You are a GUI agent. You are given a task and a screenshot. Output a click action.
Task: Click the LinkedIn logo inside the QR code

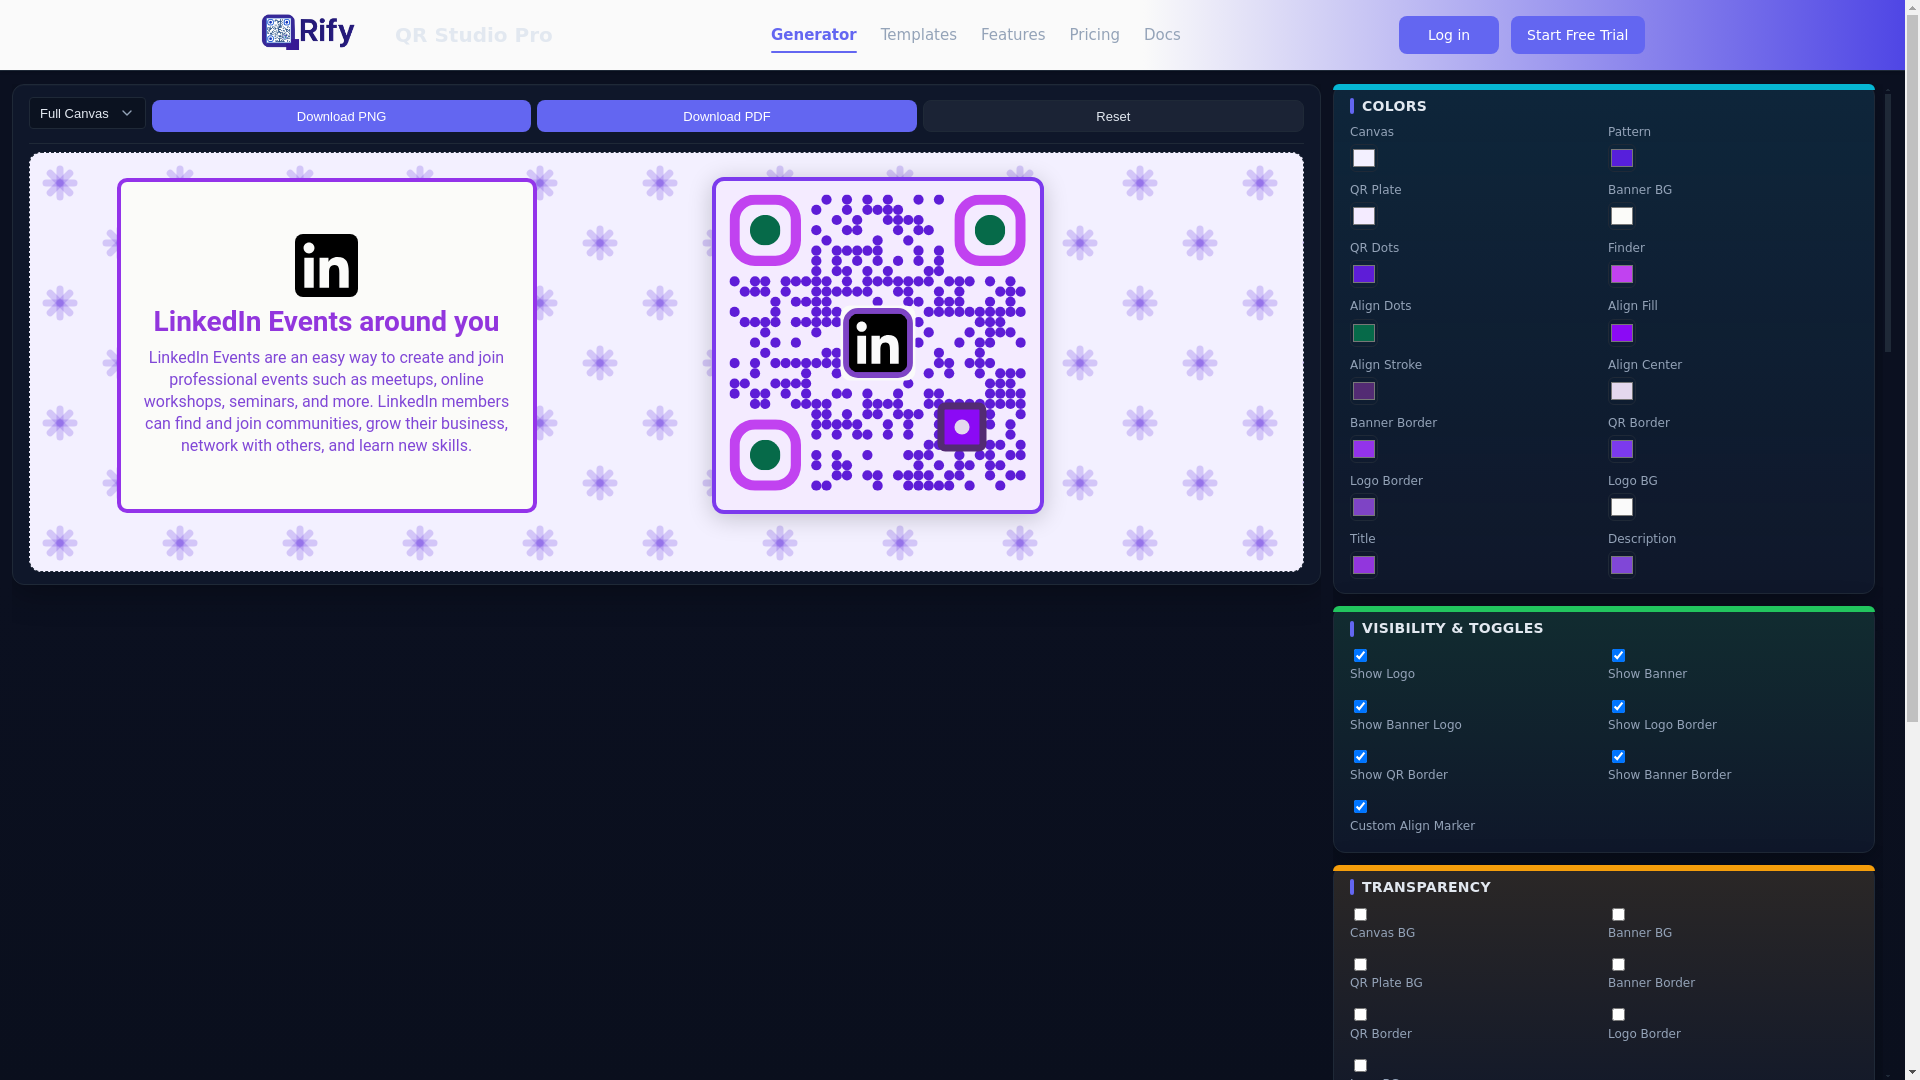(877, 343)
